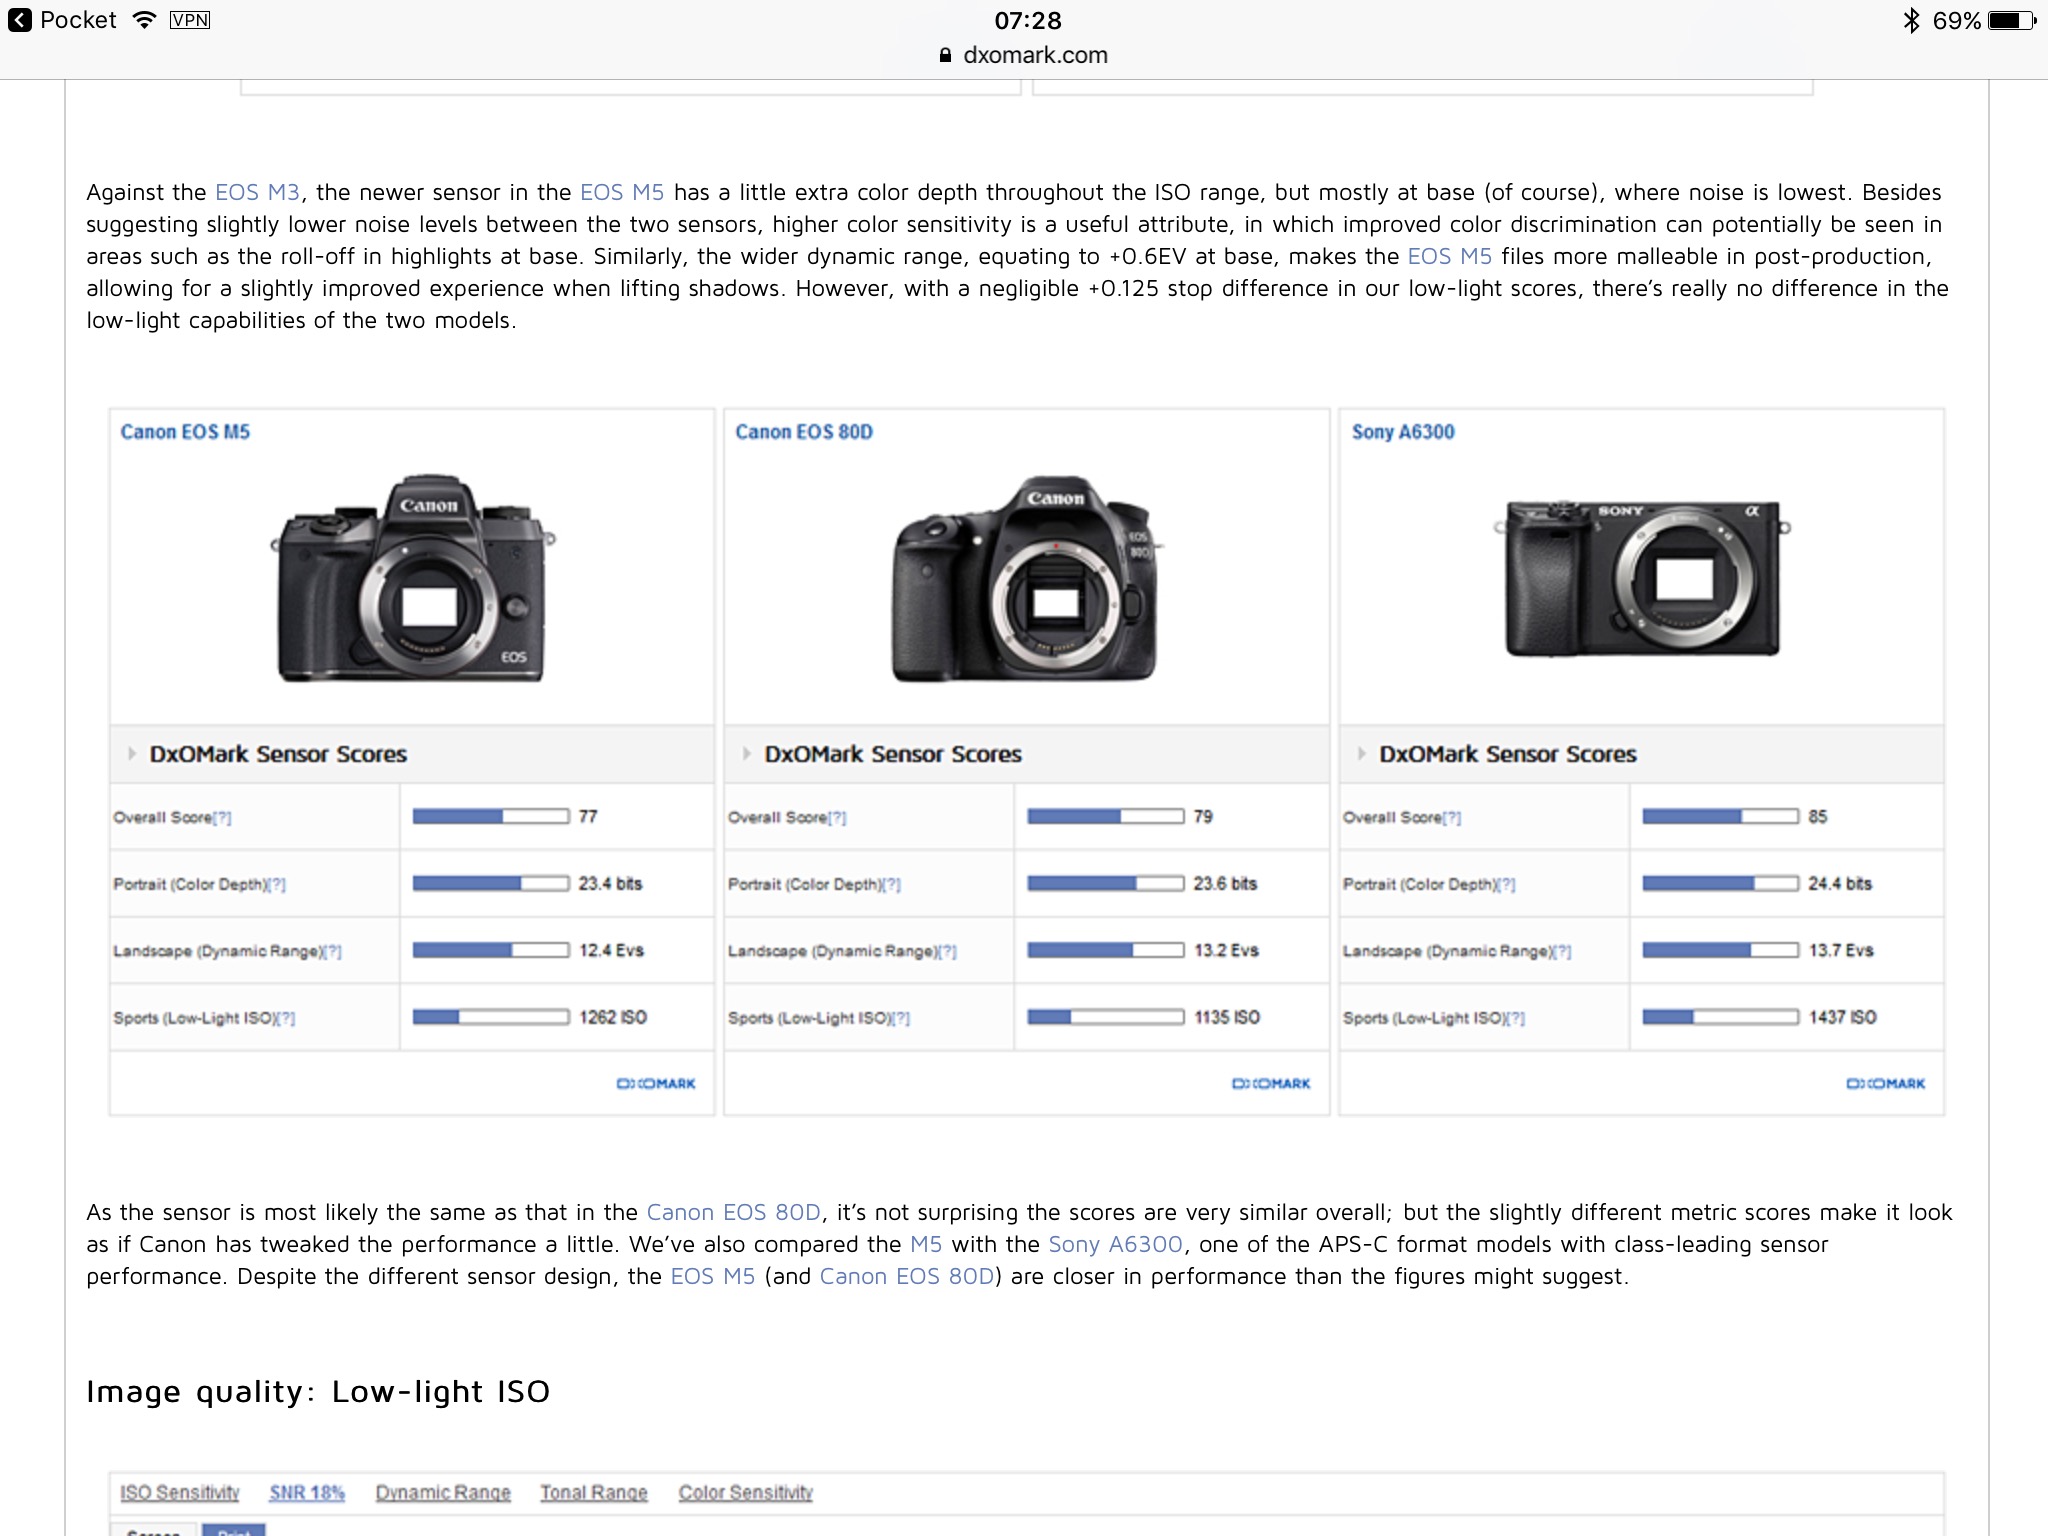Image resolution: width=2048 pixels, height=1536 pixels.
Task: Open the Canon EOS M5 card title link
Action: 185,432
